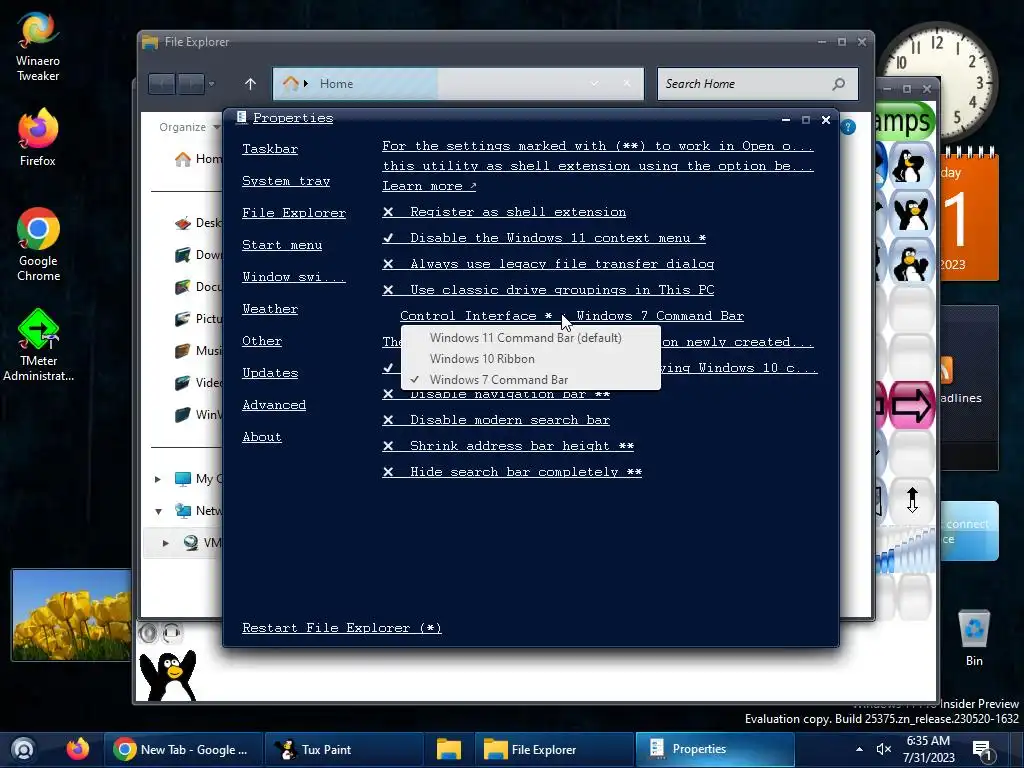
Task: Click the Forward button in File Explorer
Action: 191,84
